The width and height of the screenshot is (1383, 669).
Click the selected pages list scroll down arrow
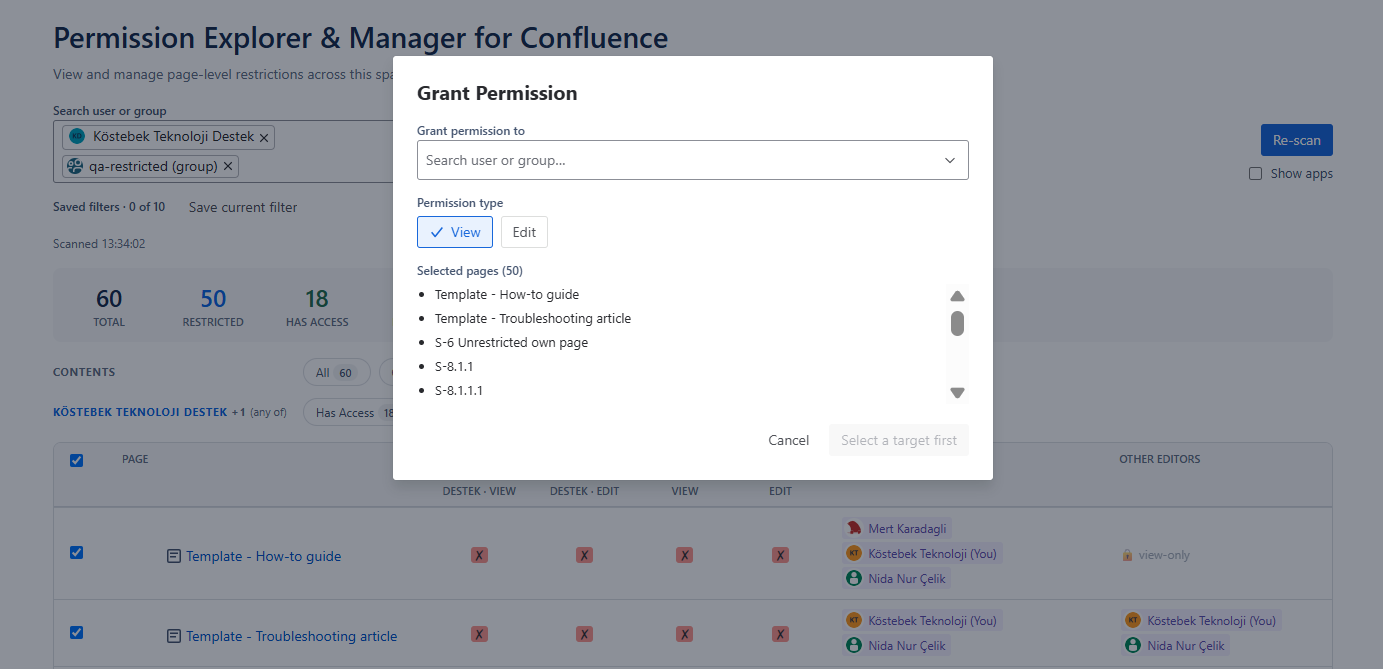[x=957, y=393]
